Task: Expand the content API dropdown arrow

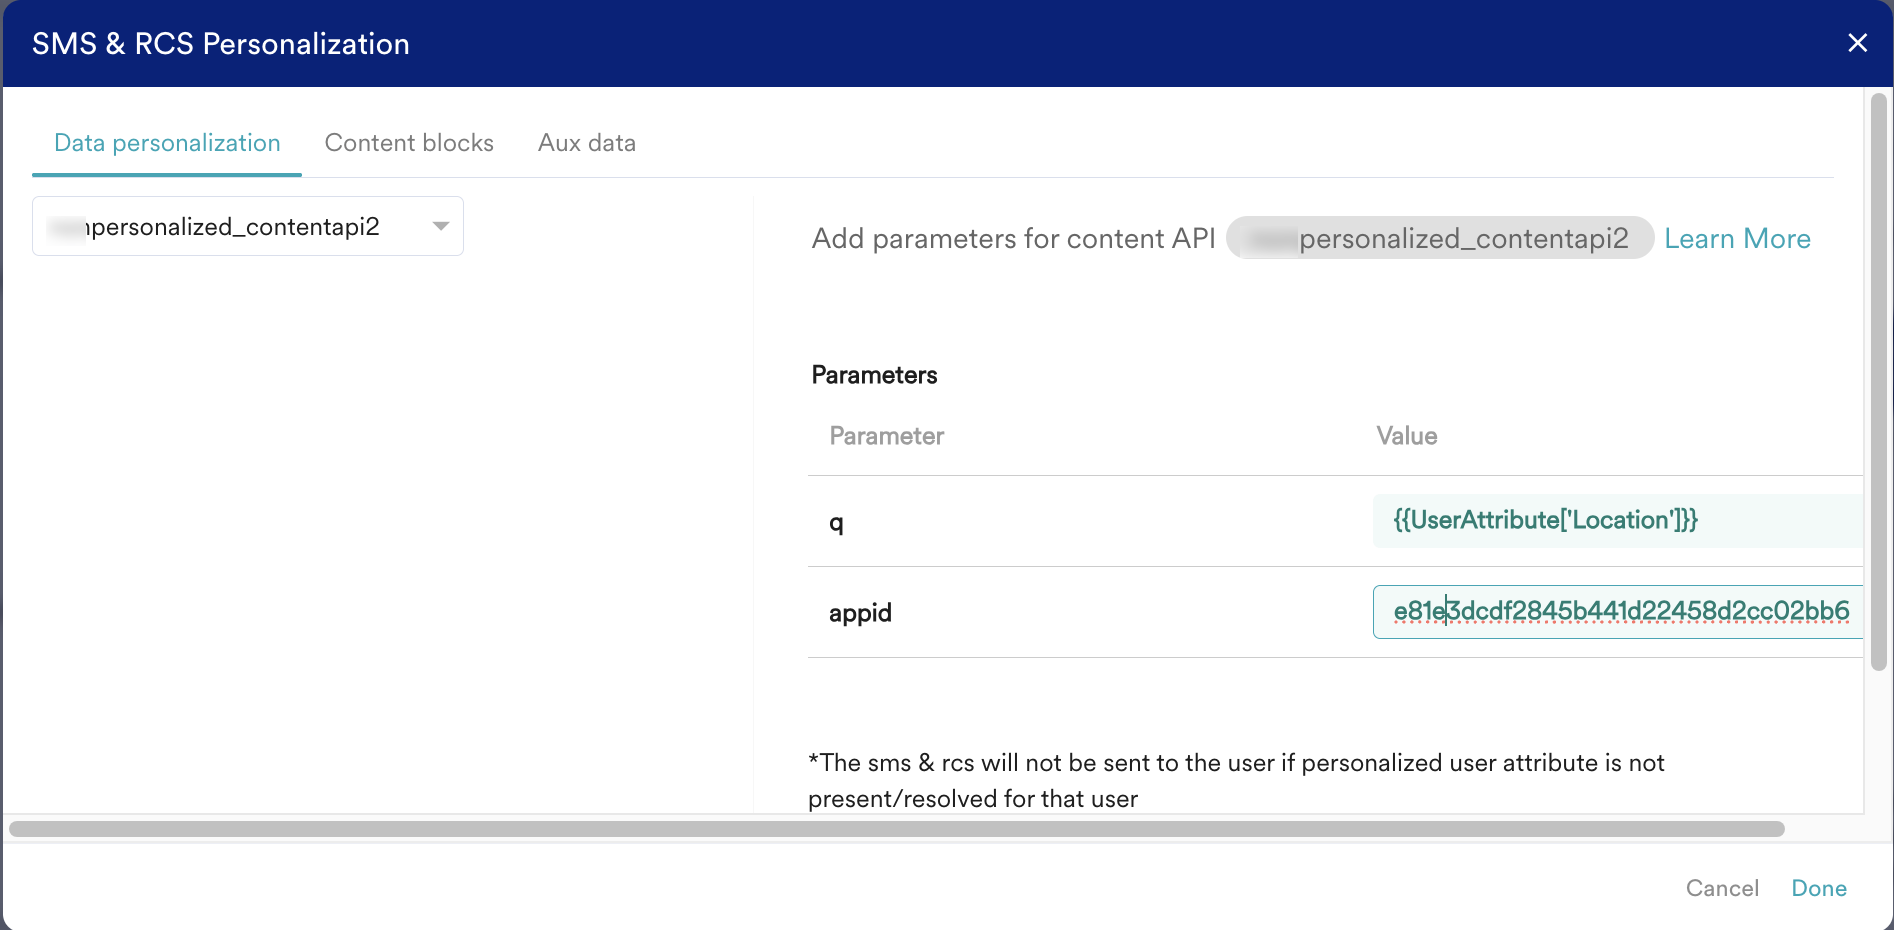Action: (x=440, y=226)
